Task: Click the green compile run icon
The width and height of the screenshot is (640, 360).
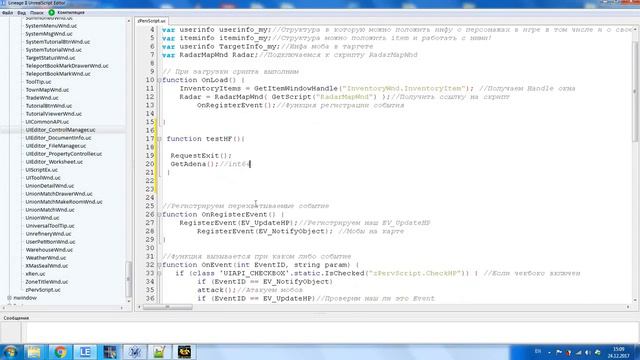Action: click(x=51, y=13)
